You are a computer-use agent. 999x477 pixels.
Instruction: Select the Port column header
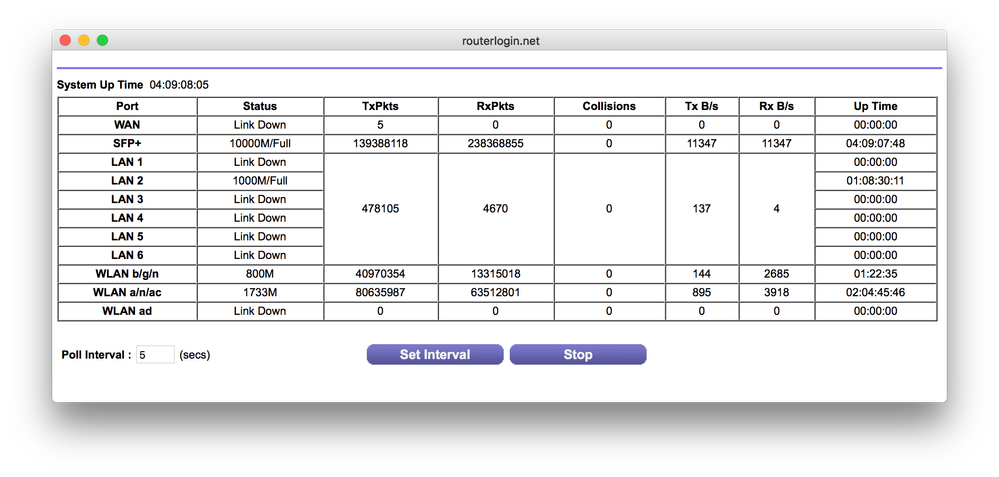point(127,106)
